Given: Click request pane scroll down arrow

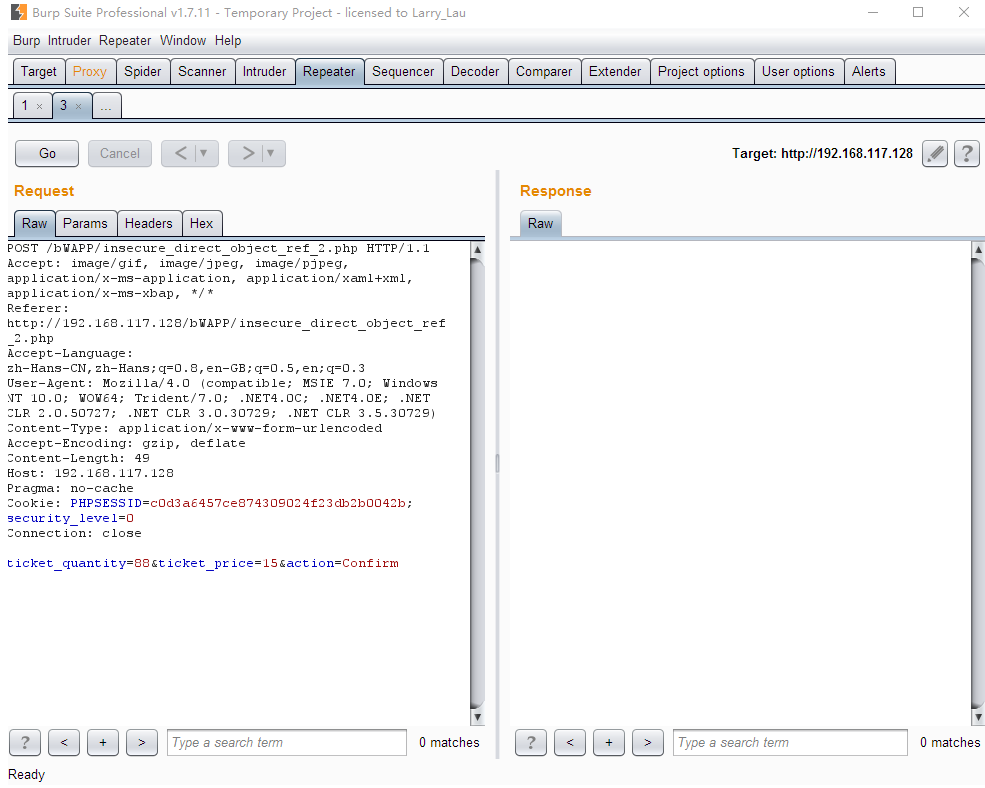Looking at the screenshot, I should click(477, 717).
